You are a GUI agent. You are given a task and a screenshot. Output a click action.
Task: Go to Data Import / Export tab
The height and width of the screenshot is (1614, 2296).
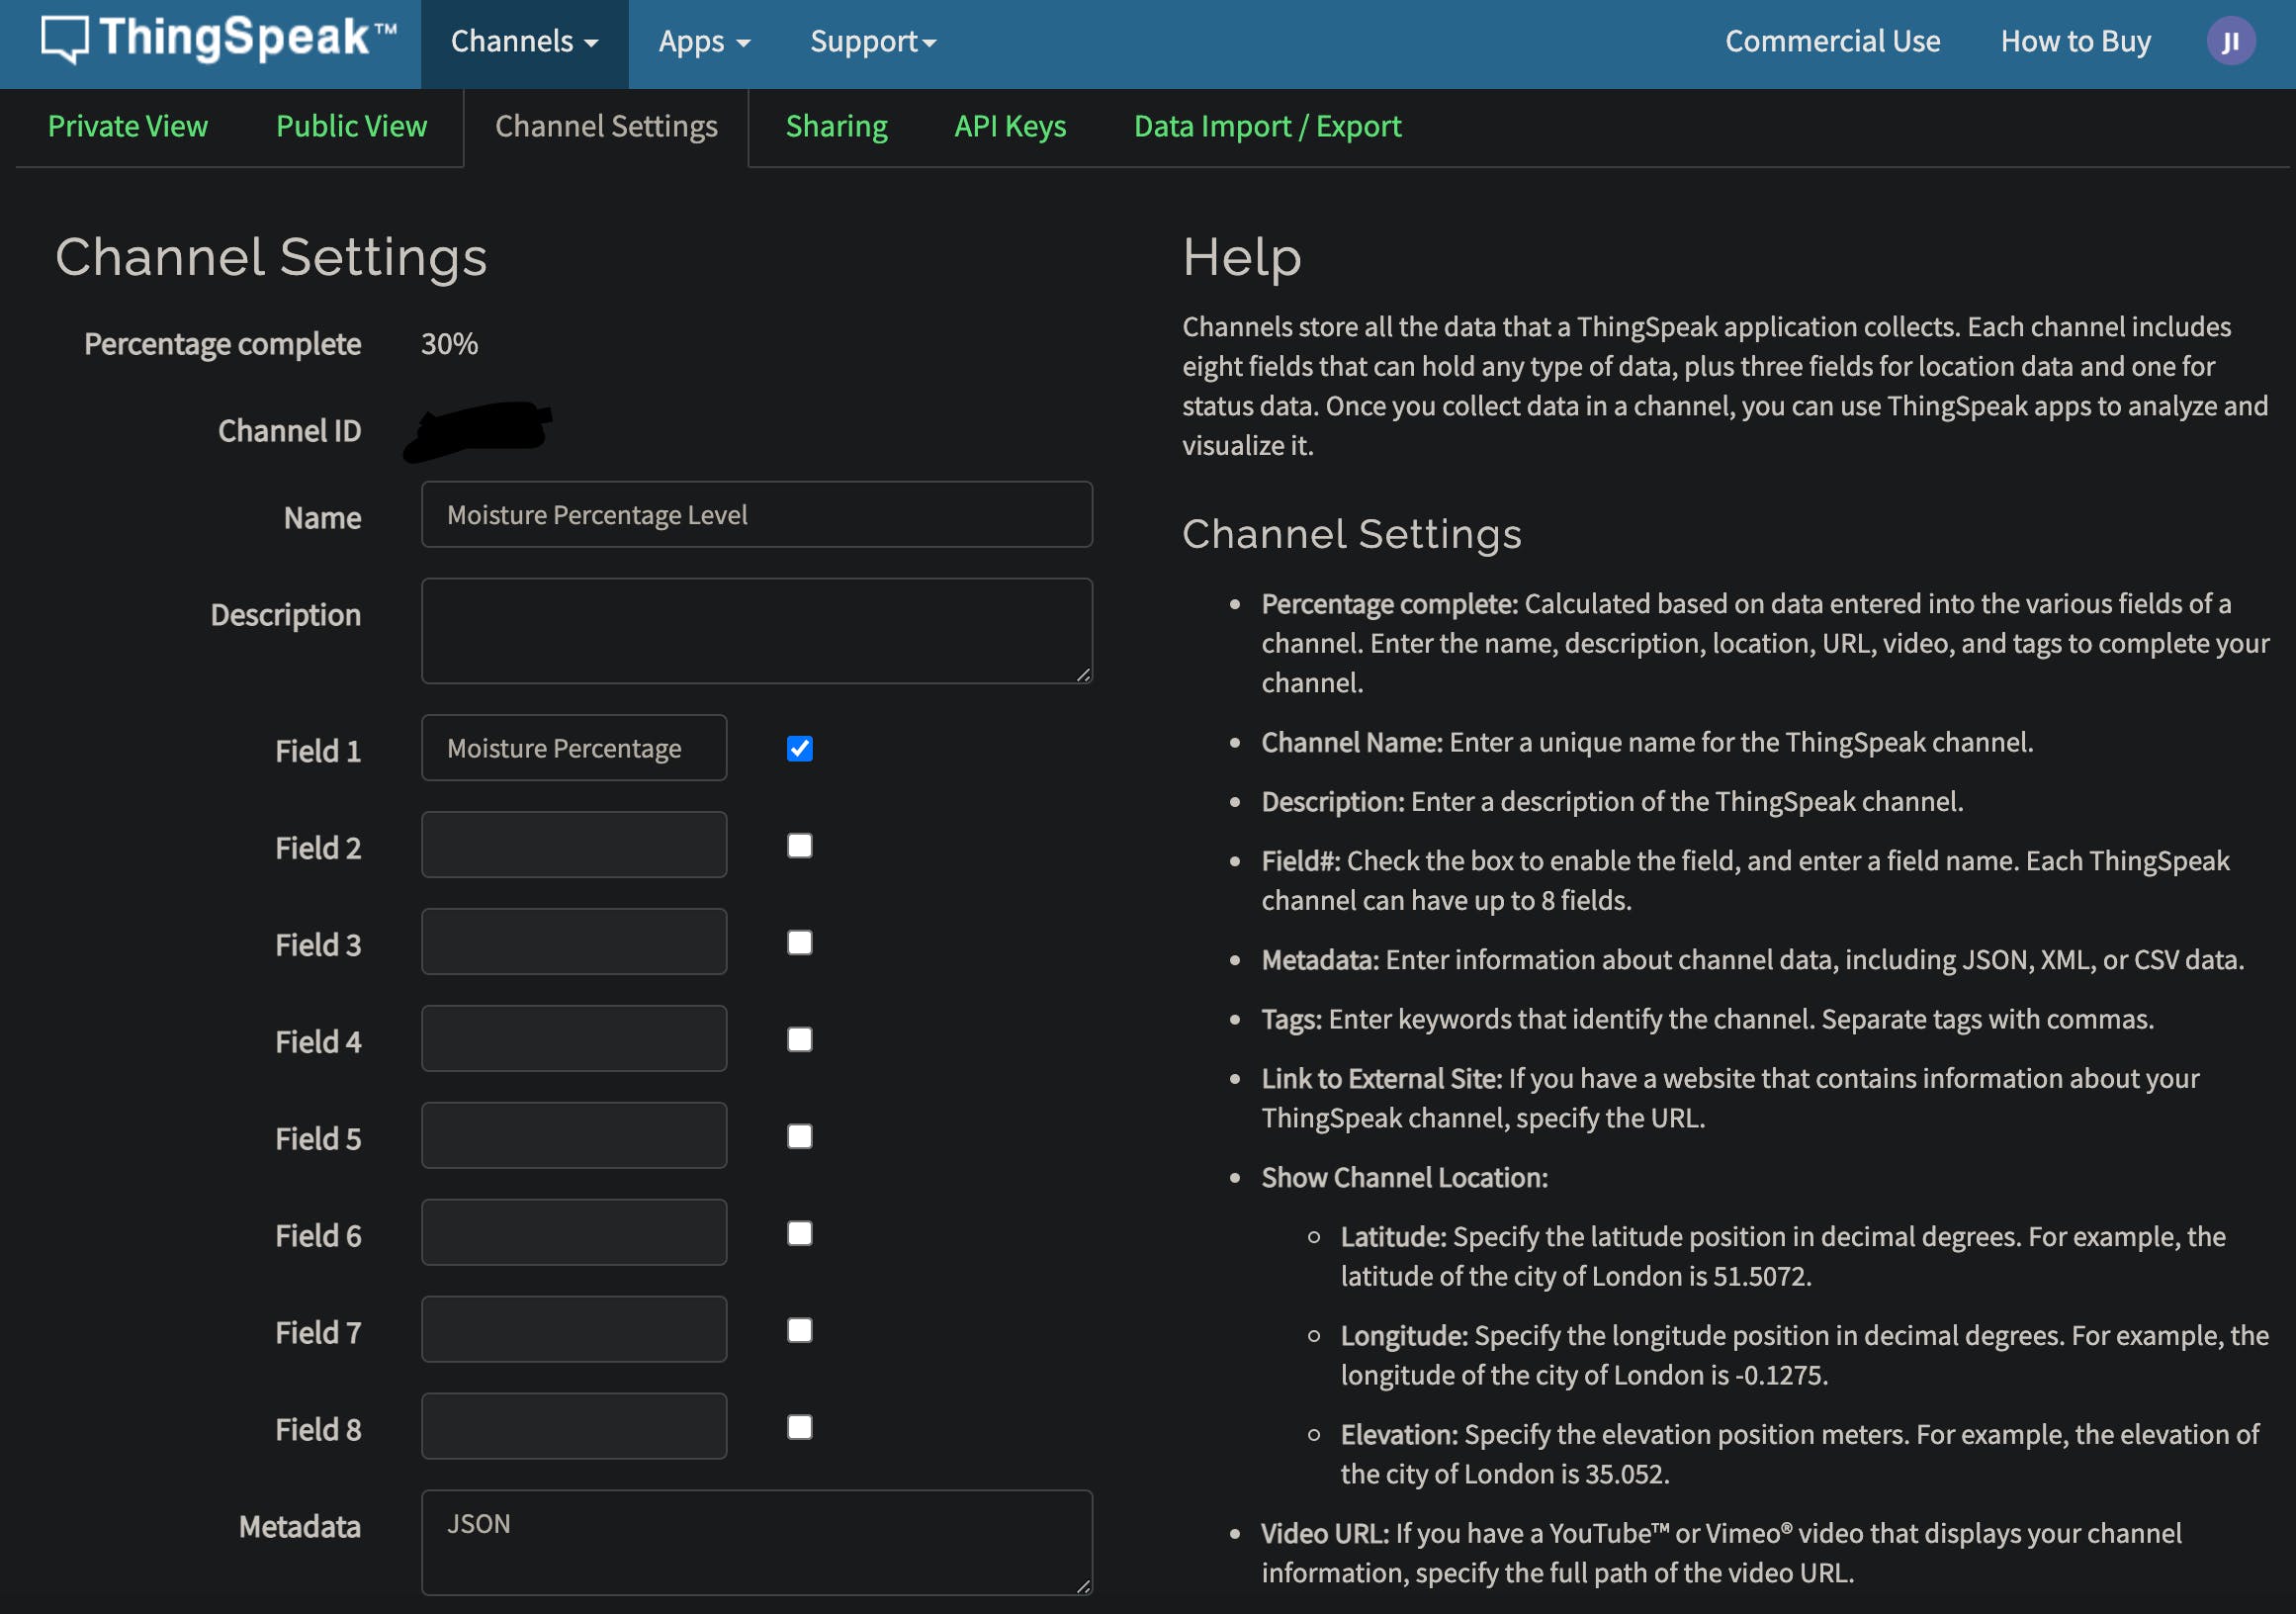pyautogui.click(x=1267, y=126)
